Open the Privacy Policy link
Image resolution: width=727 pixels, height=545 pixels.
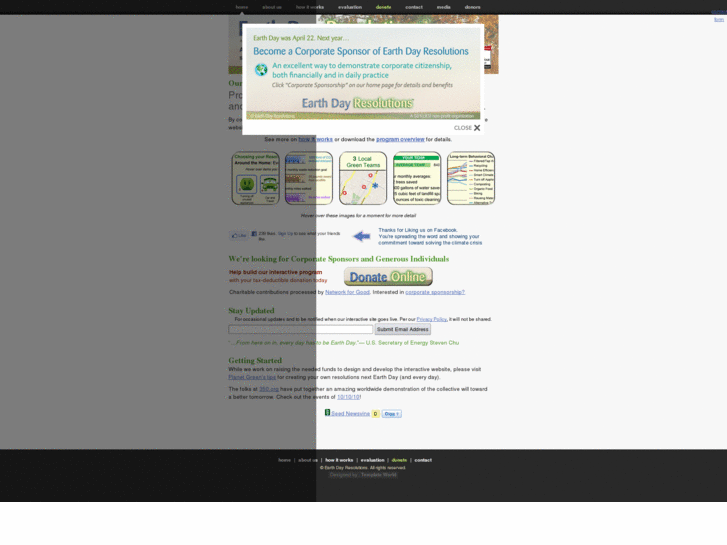point(431,319)
